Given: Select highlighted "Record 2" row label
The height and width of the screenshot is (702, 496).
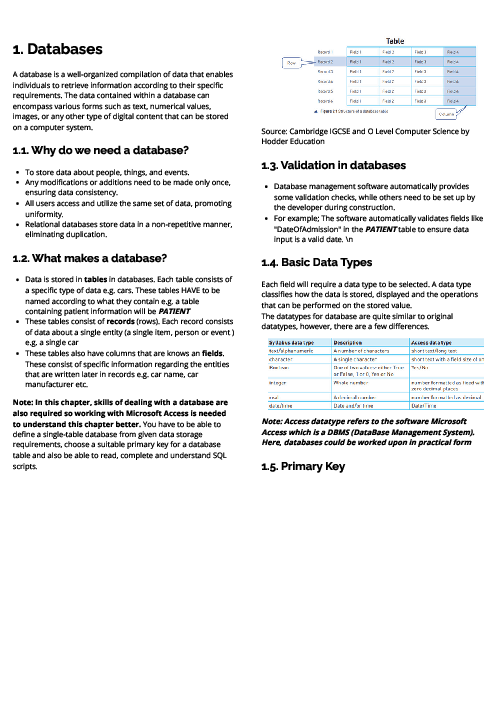Looking at the screenshot, I should [x=325, y=62].
